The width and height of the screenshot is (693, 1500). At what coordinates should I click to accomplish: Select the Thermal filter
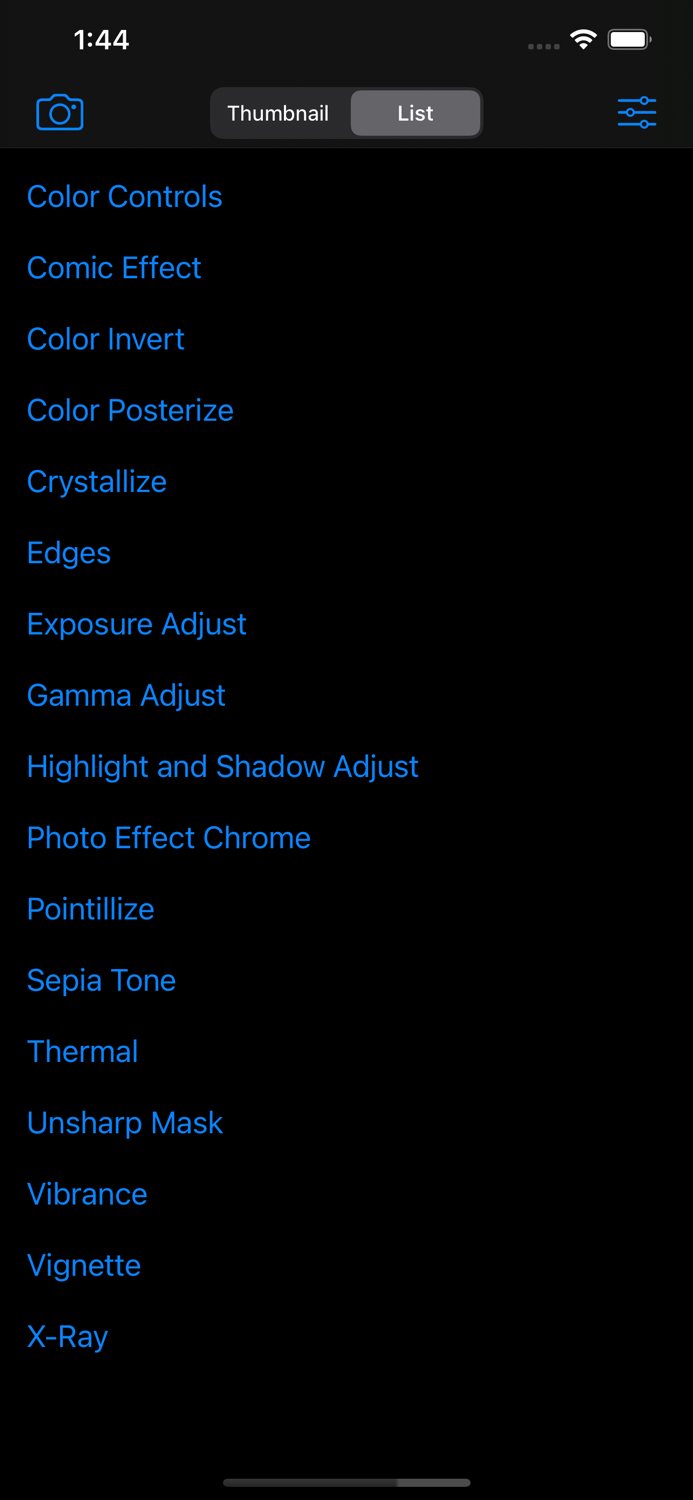[82, 1052]
